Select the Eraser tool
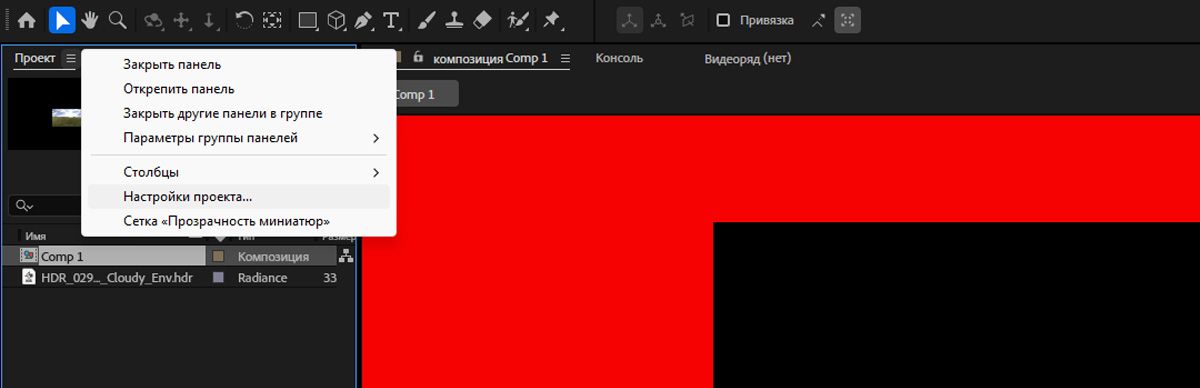 (482, 19)
